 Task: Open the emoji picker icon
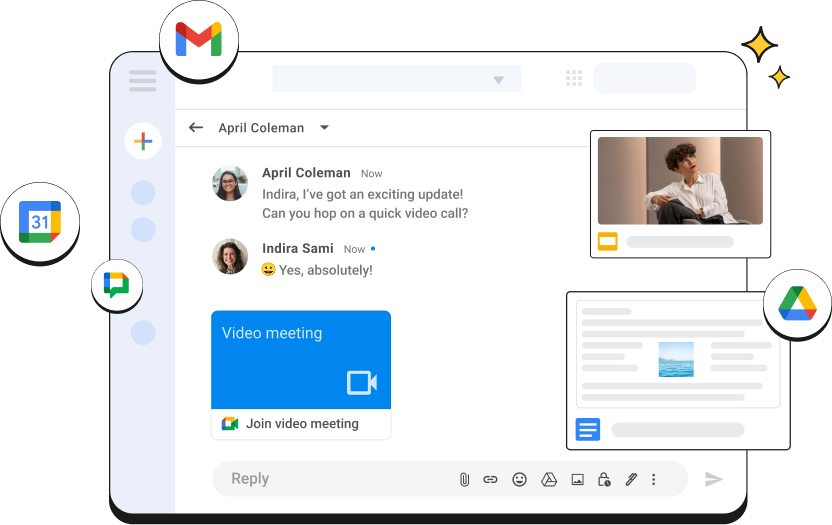click(519, 480)
